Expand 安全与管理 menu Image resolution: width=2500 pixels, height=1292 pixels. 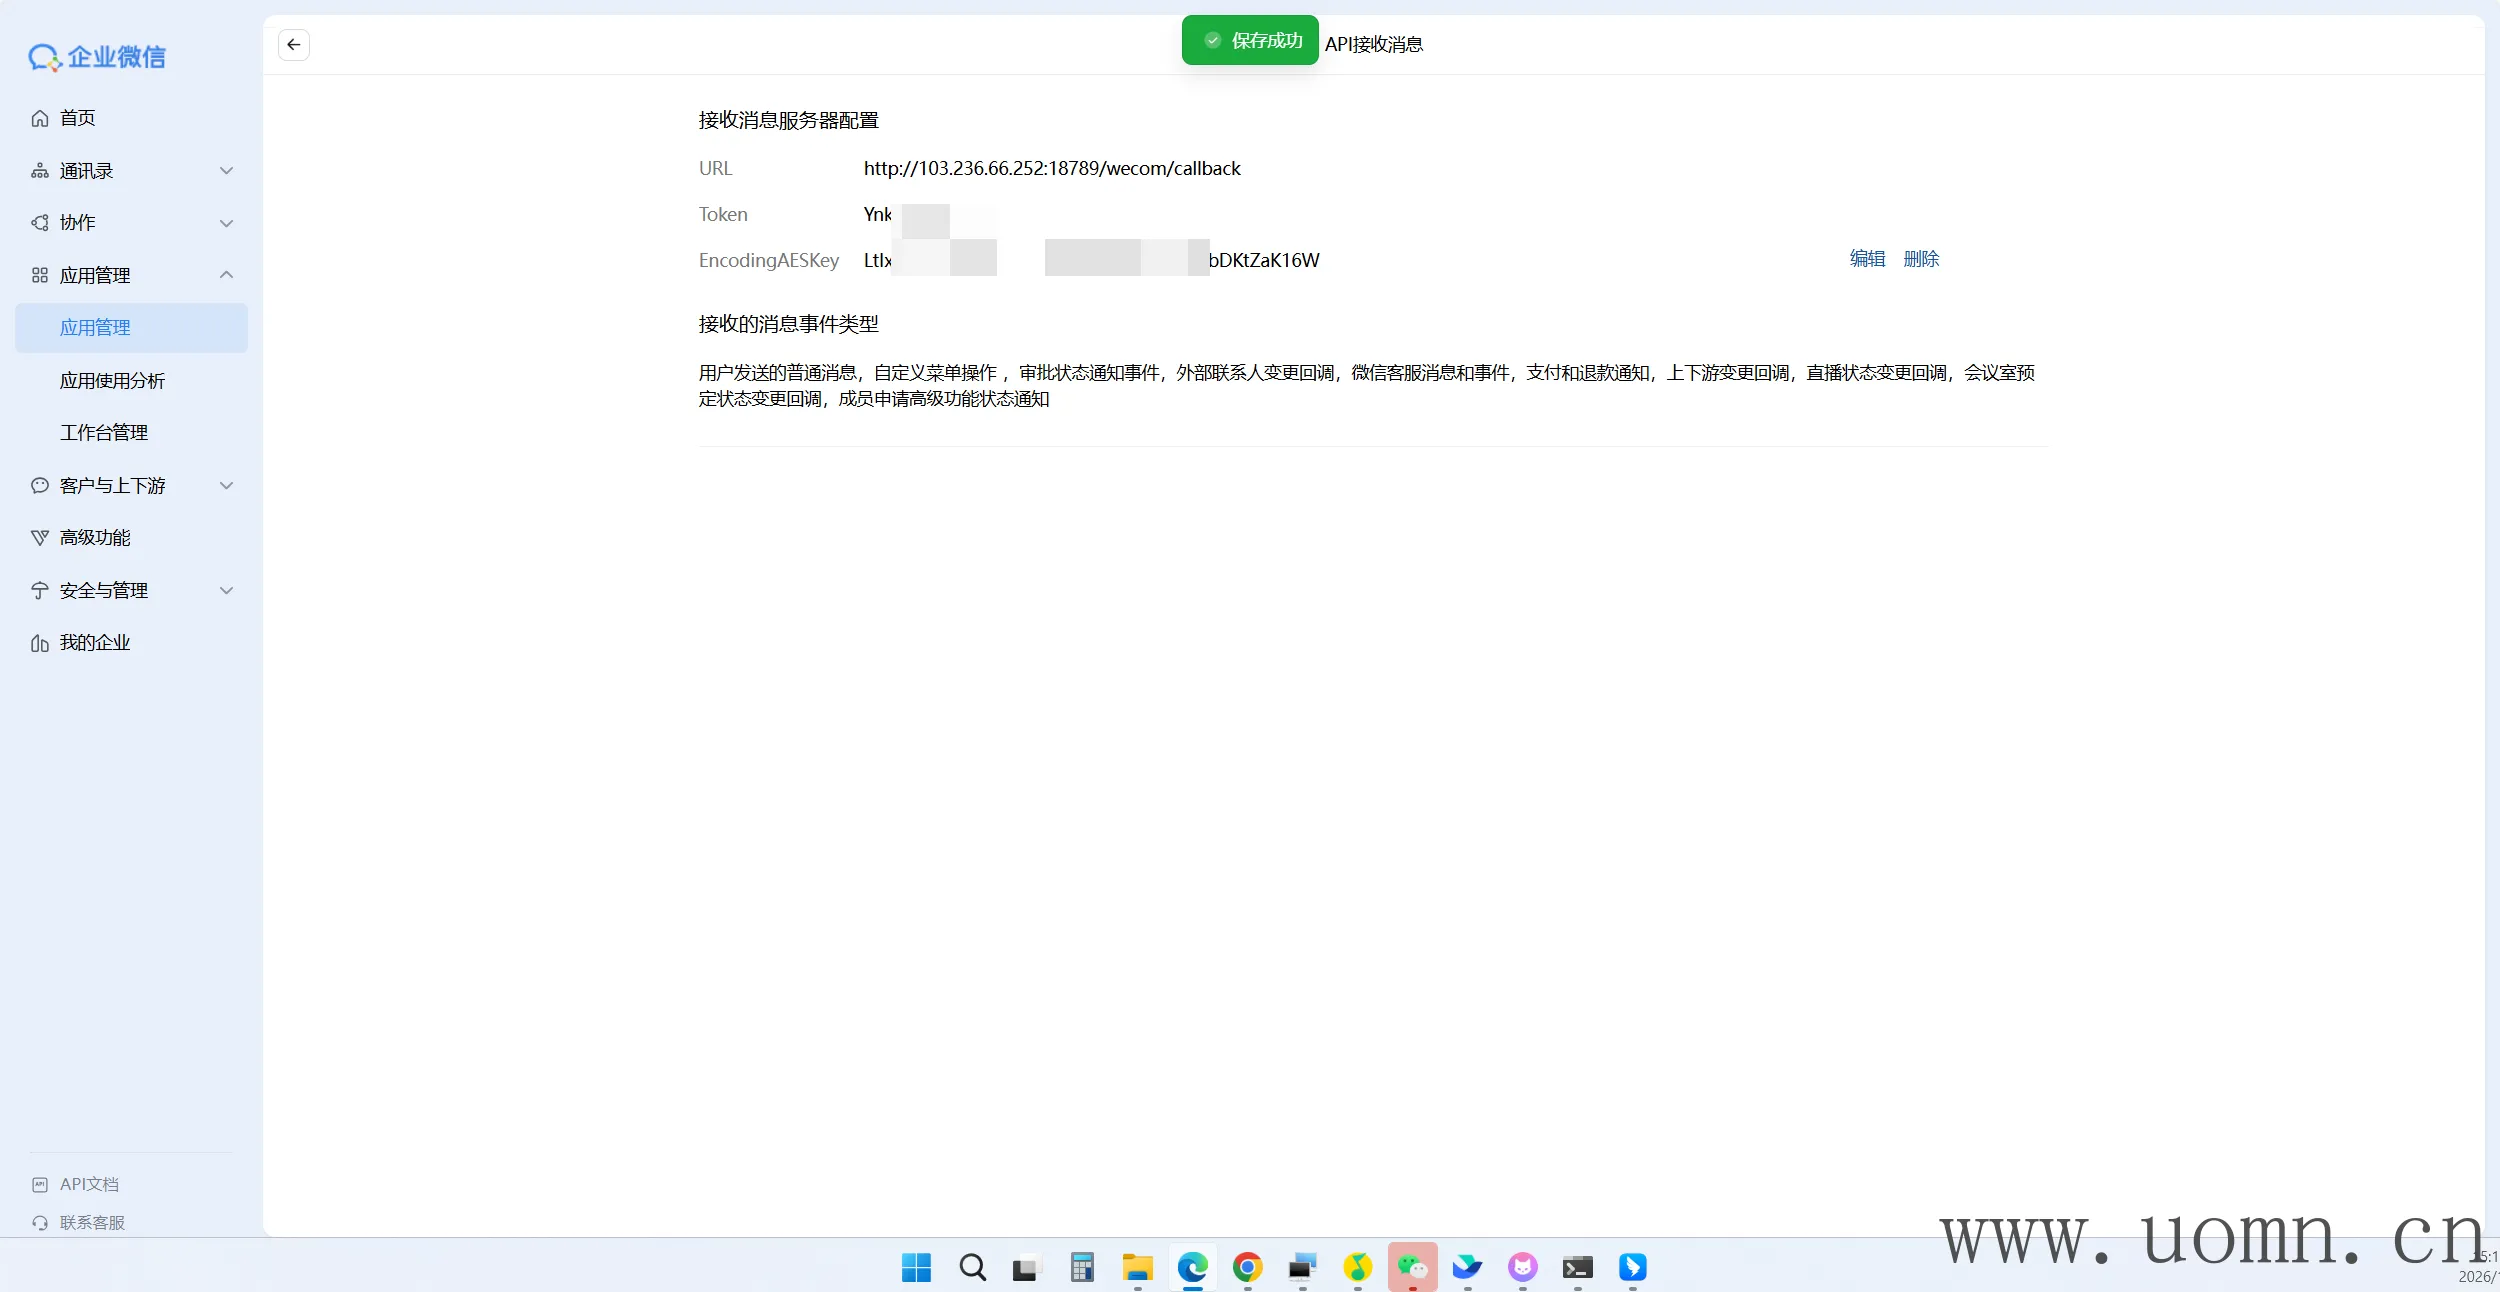coord(130,591)
